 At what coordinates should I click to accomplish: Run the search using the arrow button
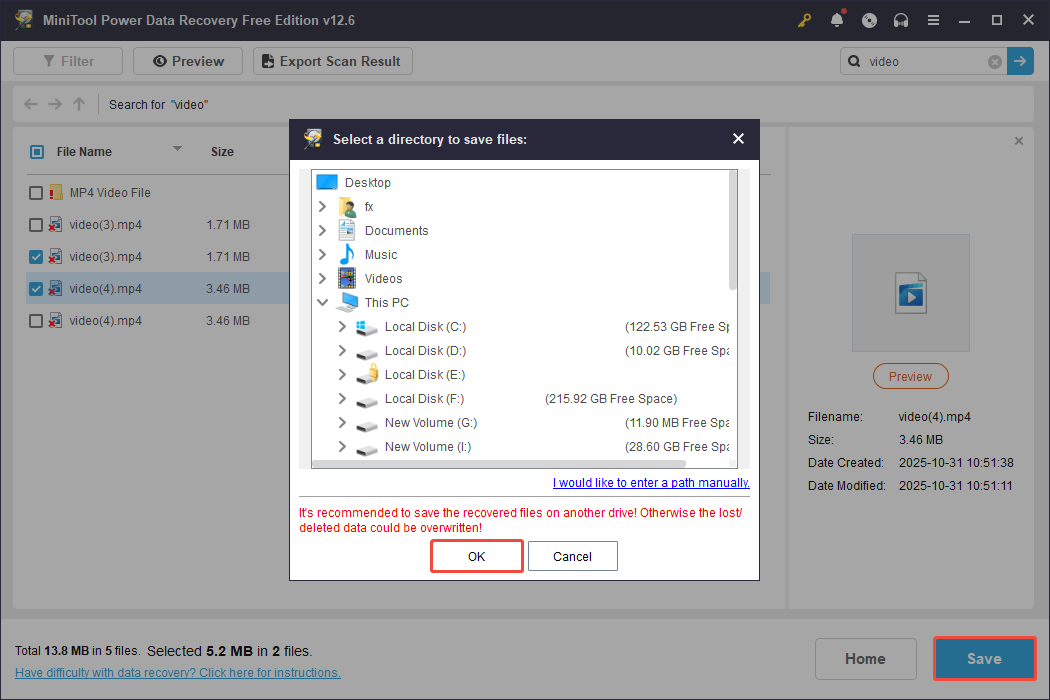(1020, 61)
